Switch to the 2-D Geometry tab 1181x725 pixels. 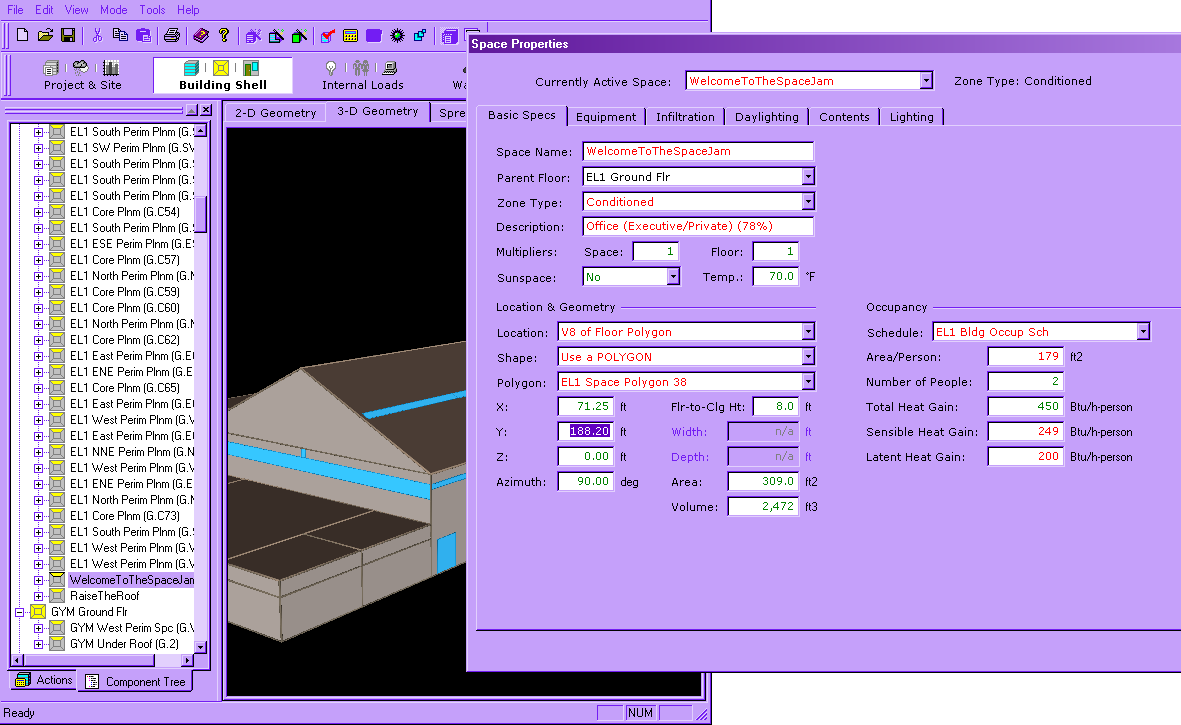pos(275,113)
